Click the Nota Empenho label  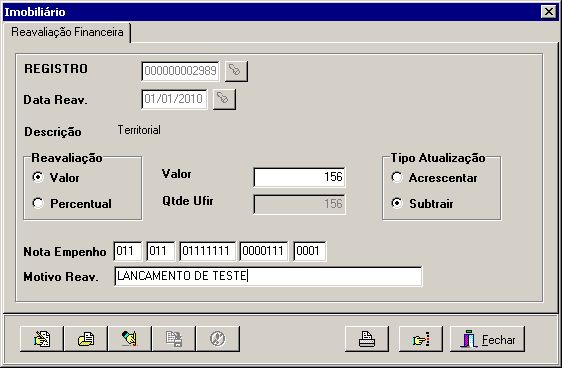(65, 252)
